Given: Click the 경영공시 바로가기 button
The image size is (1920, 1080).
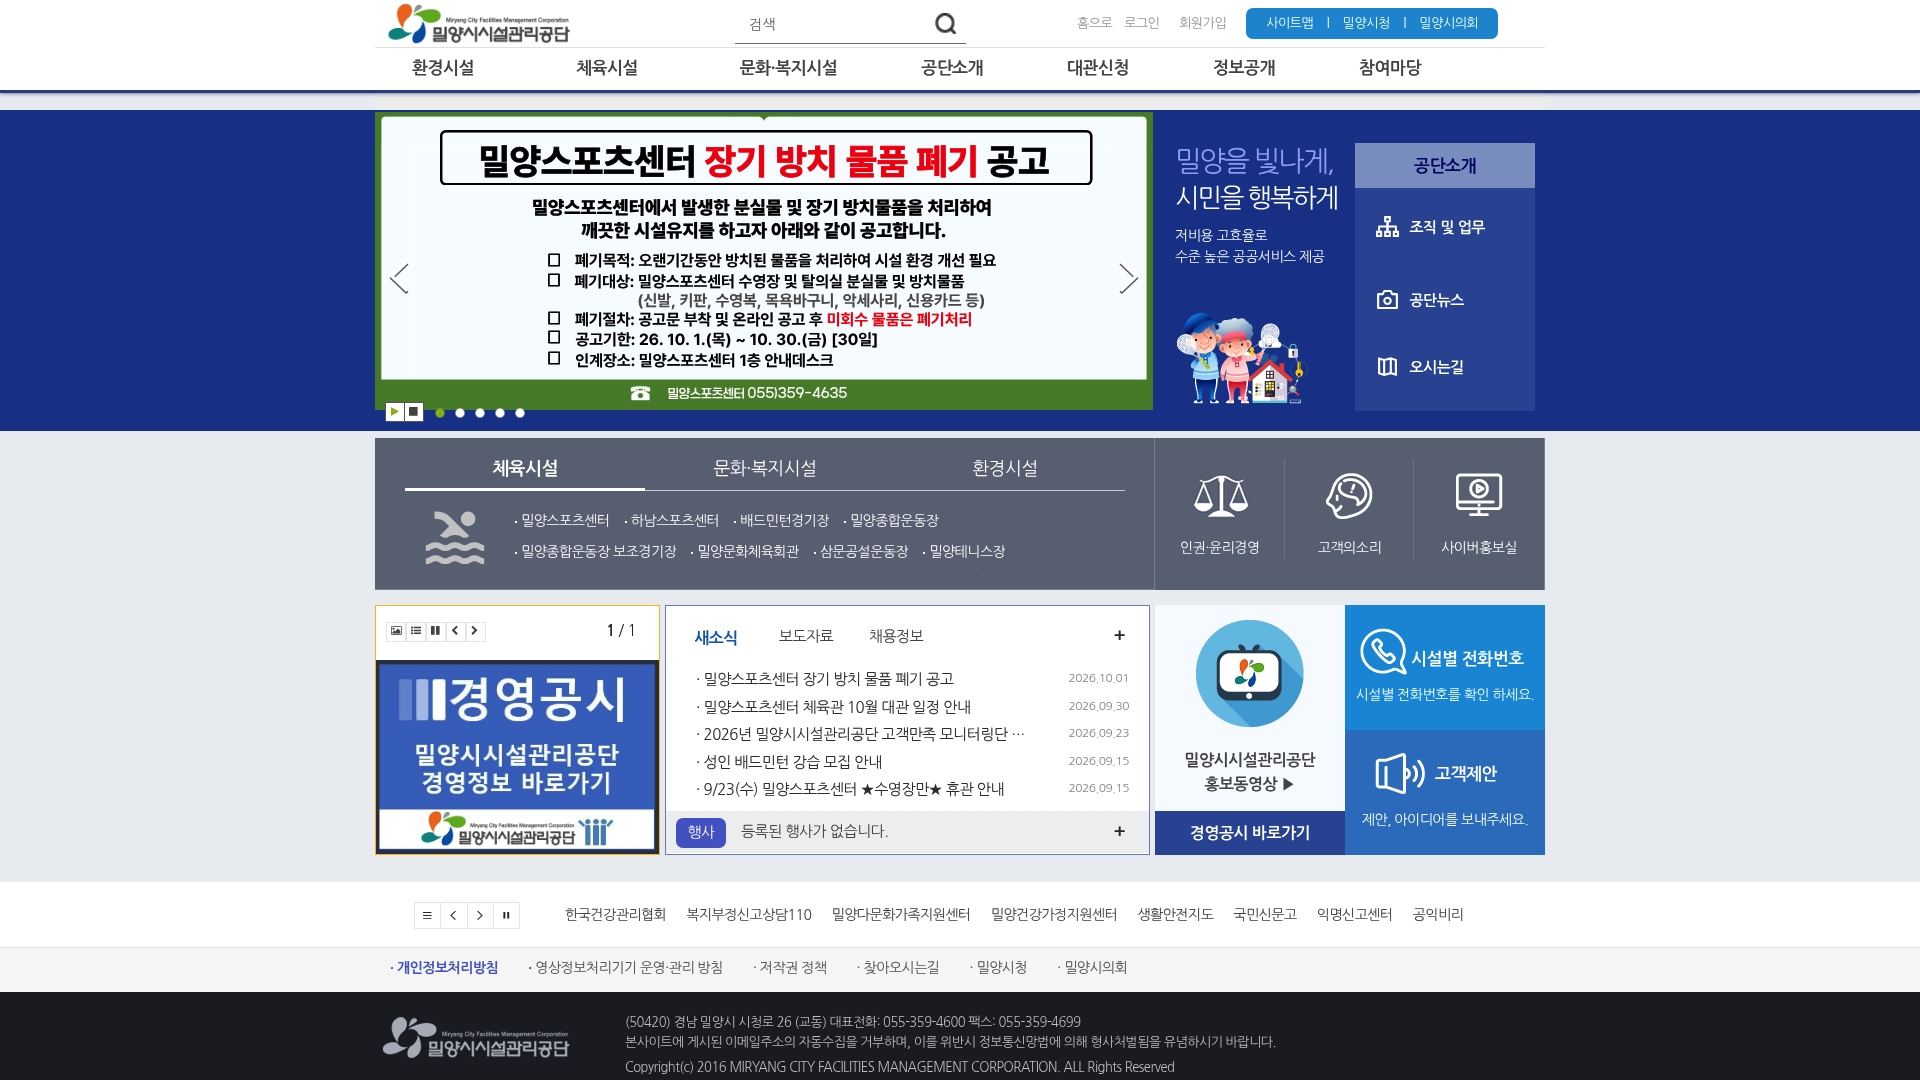Looking at the screenshot, I should click(1250, 833).
